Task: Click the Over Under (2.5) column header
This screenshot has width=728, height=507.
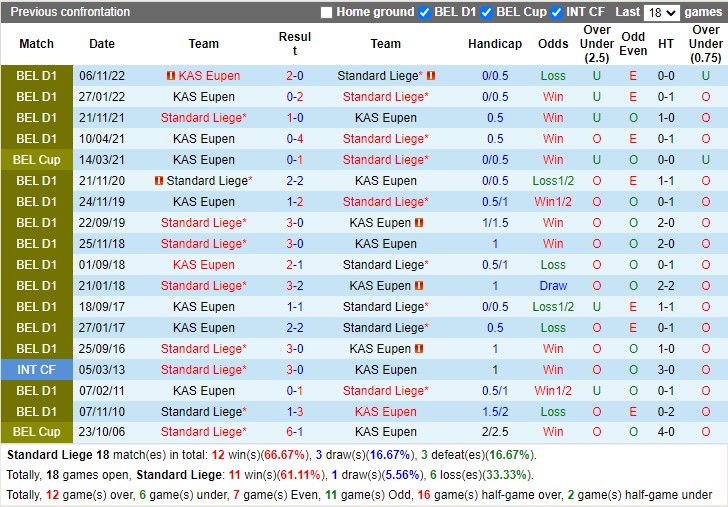Action: (597, 44)
